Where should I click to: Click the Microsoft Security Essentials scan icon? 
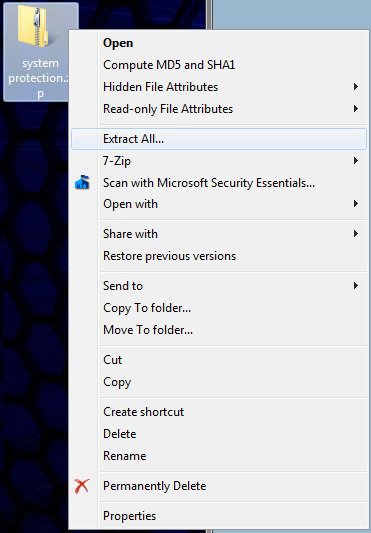click(x=82, y=183)
